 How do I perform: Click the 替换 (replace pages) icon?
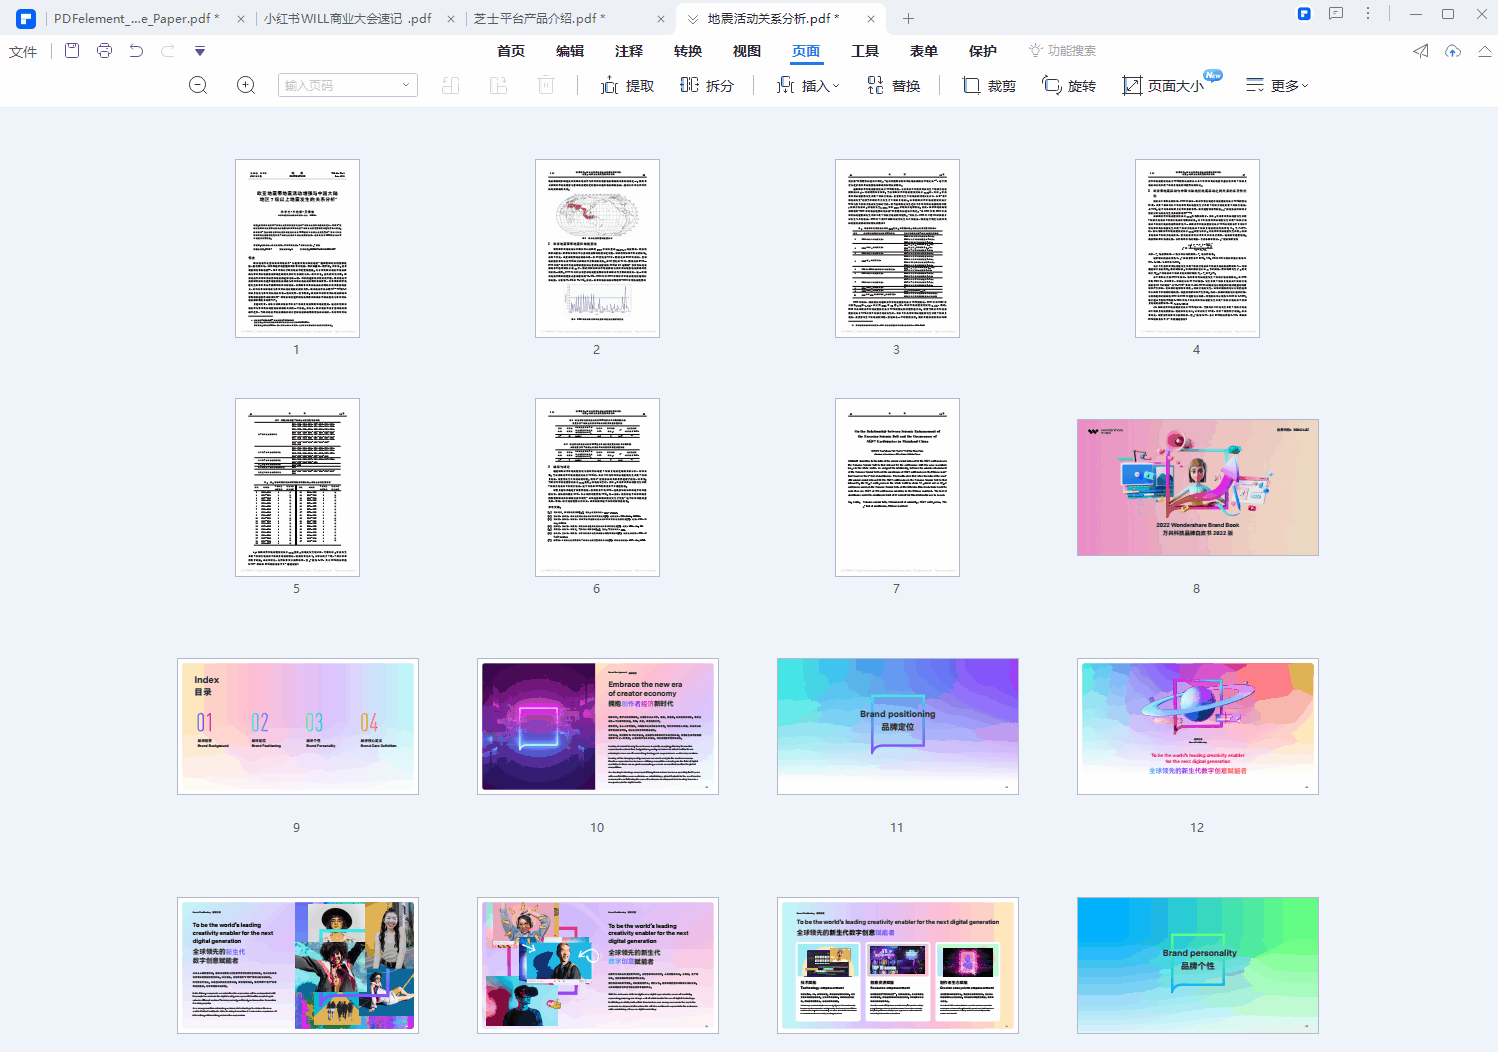[893, 85]
